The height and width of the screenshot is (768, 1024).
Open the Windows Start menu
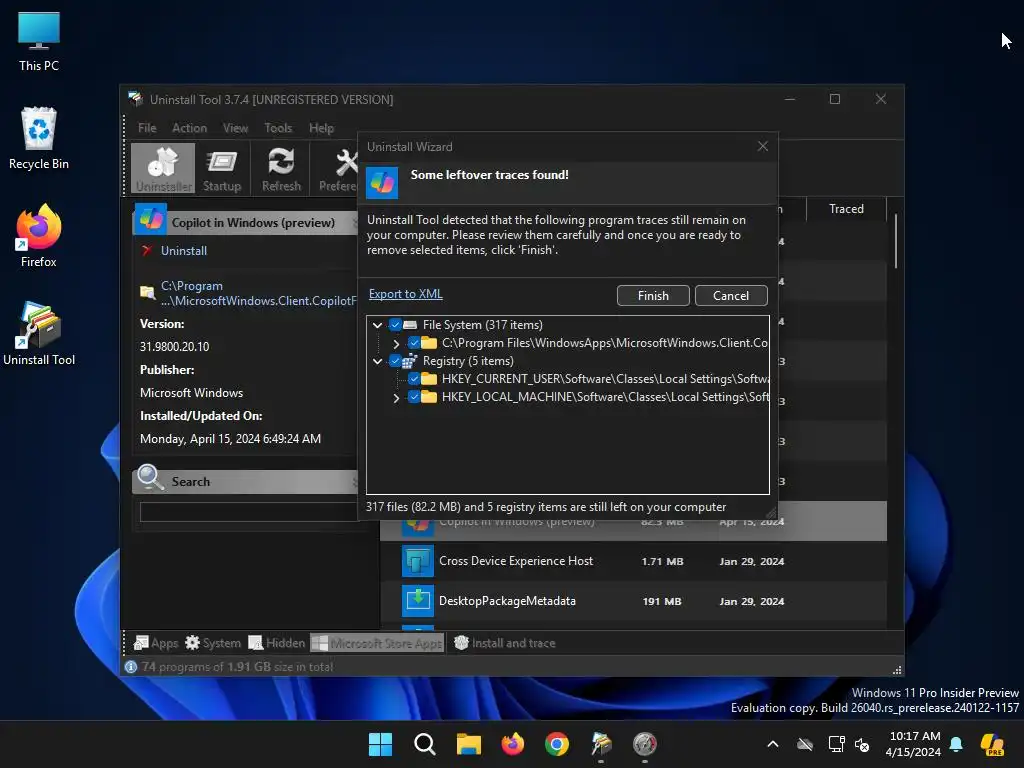(x=380, y=744)
